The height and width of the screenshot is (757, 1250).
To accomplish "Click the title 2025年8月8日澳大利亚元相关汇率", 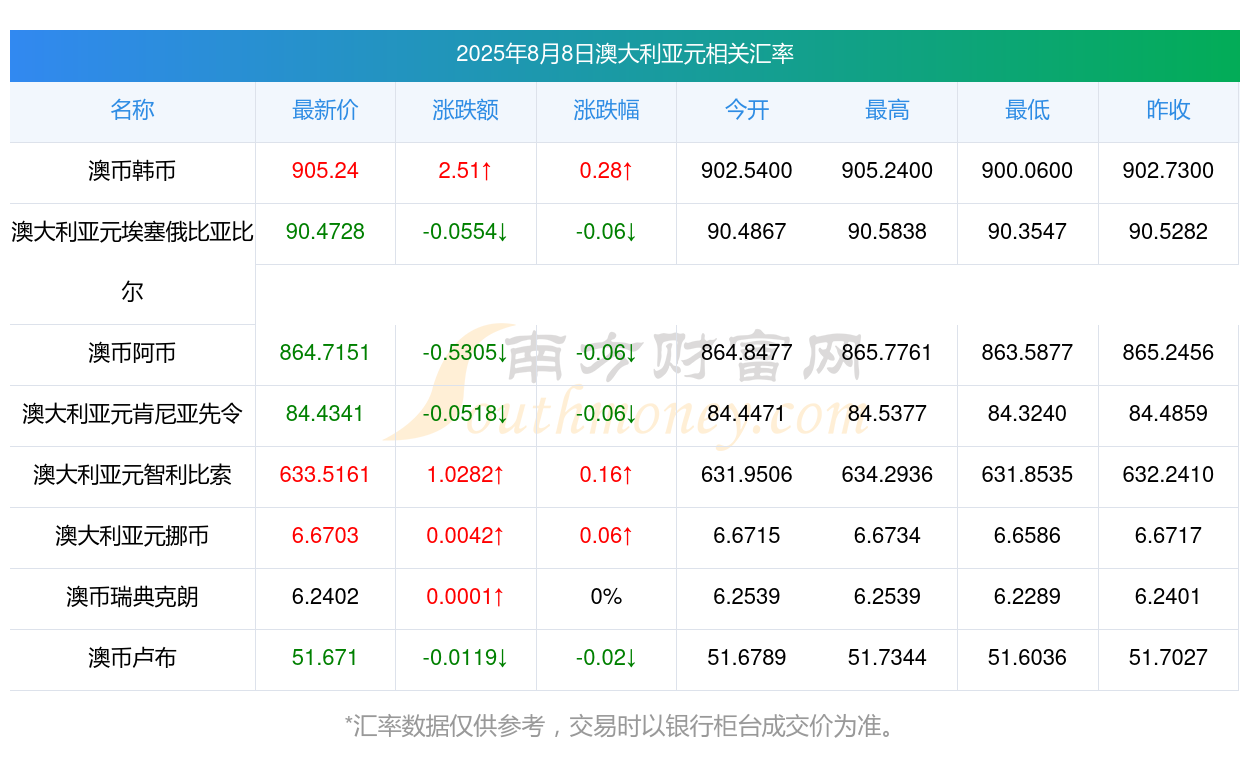I will [x=625, y=54].
